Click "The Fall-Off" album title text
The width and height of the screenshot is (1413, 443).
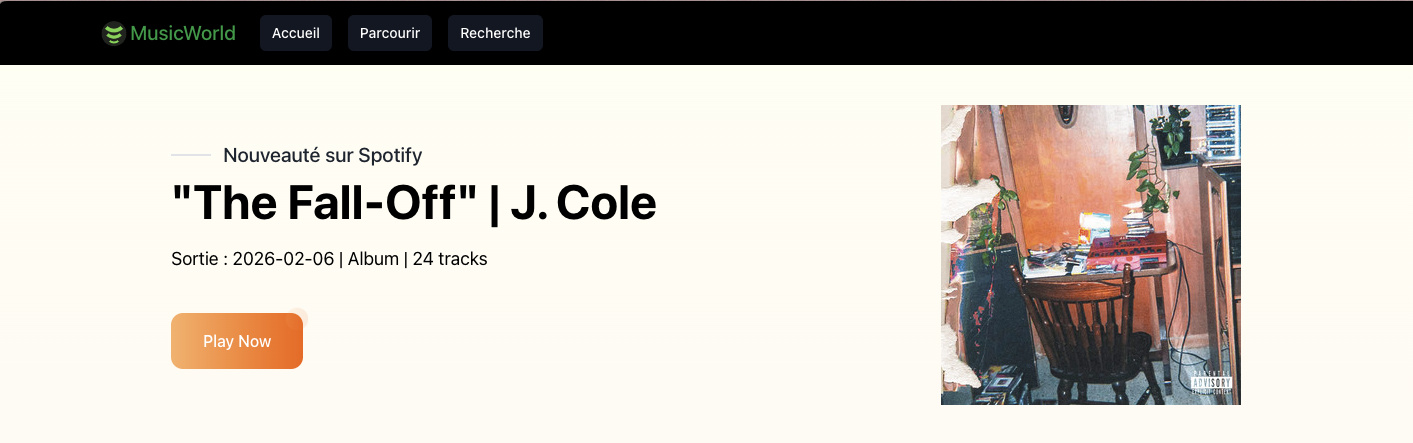coord(324,204)
